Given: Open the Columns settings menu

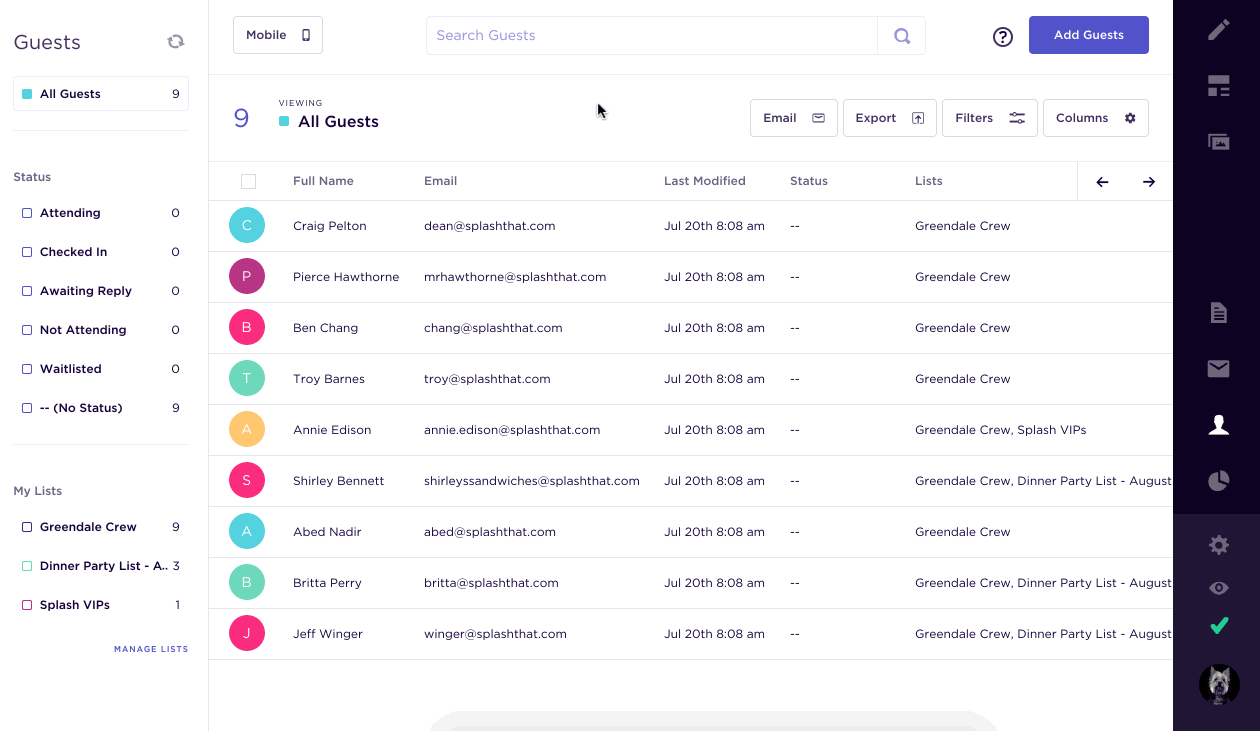Looking at the screenshot, I should (x=1096, y=118).
